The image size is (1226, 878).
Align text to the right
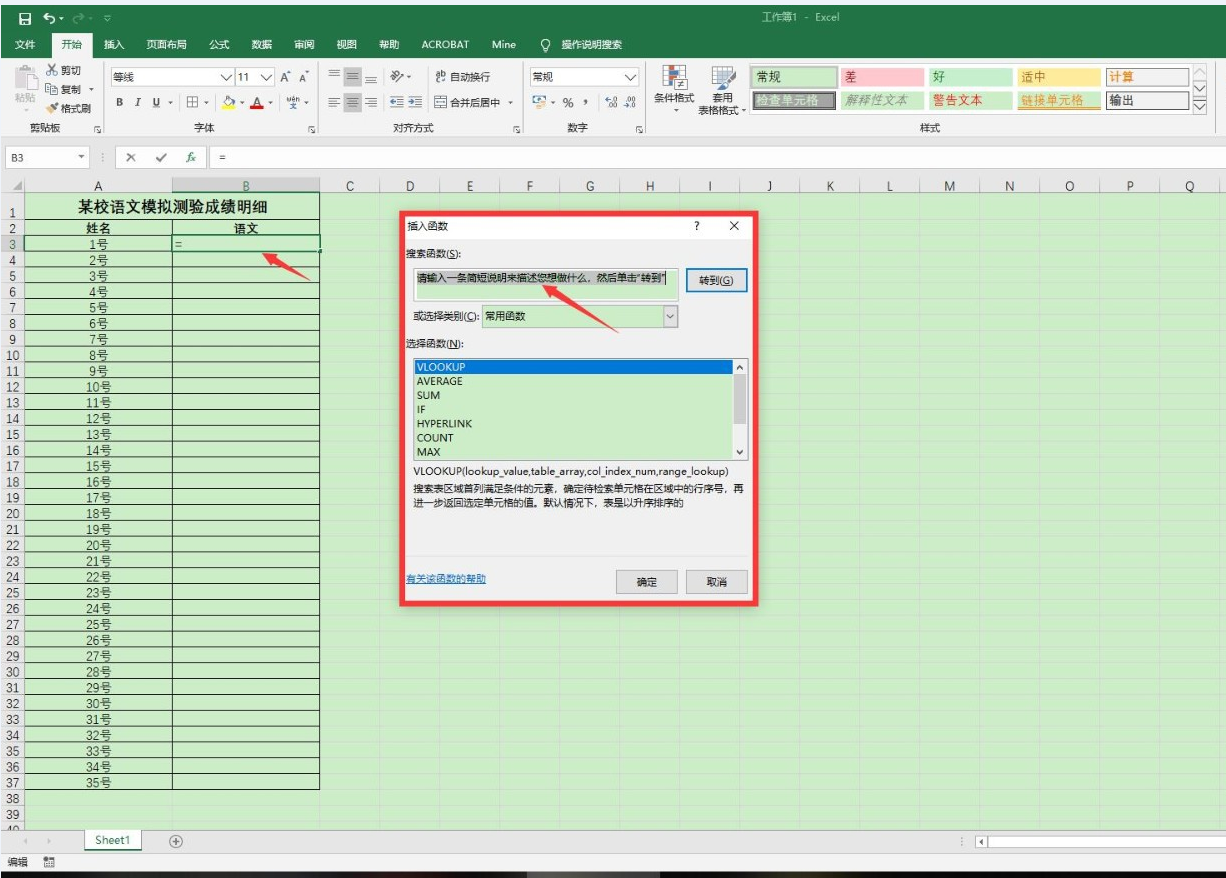coord(371,102)
